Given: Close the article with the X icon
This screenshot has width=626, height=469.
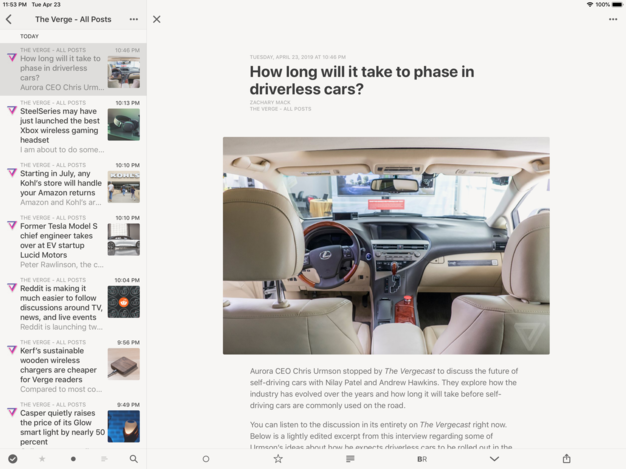Looking at the screenshot, I should point(157,19).
